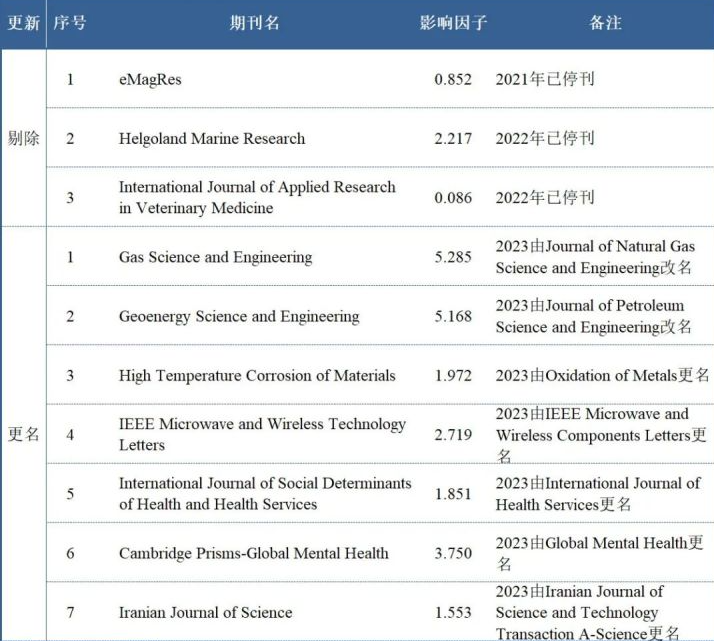The width and height of the screenshot is (714, 641).
Task: Click impact factor 1.553
Action: [453, 612]
